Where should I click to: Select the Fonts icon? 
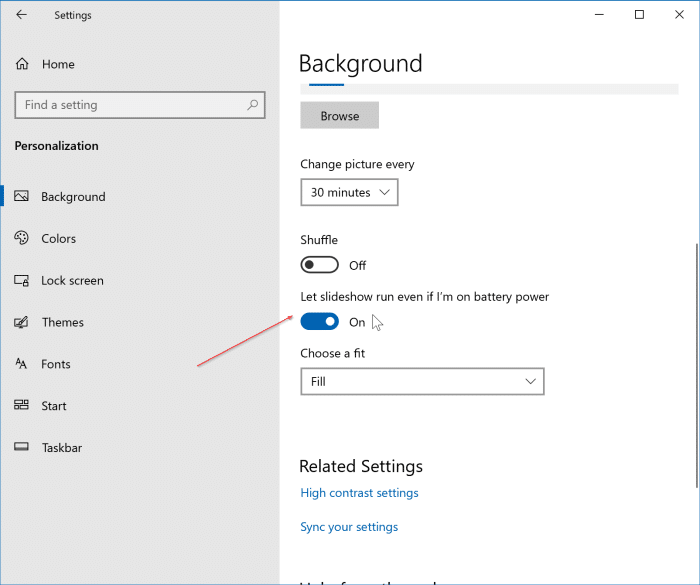tap(21, 364)
